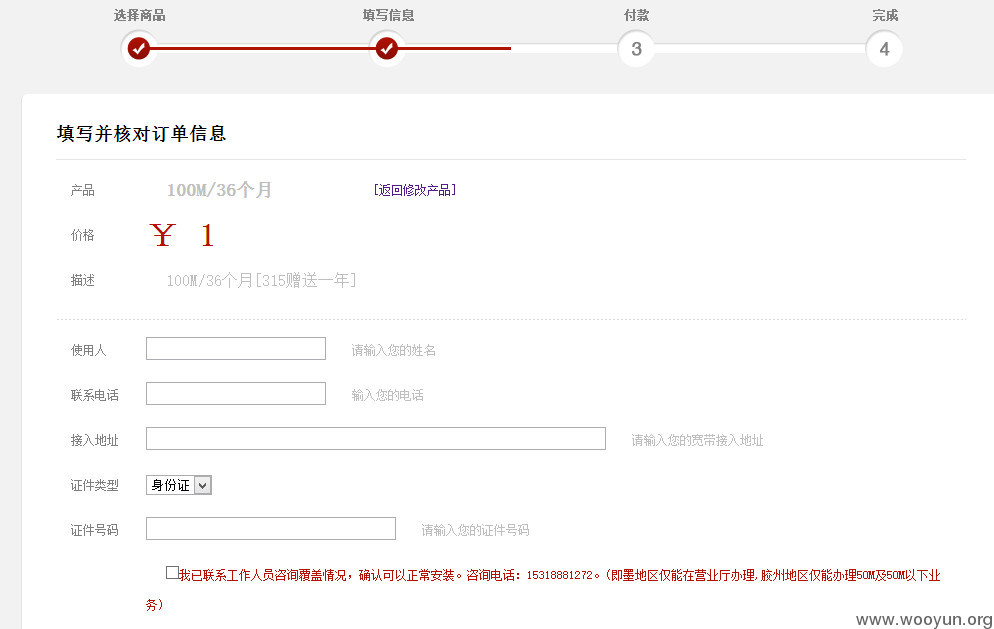The height and width of the screenshot is (629, 994).
Task: Click the hint 请输入您的姓名
Action: tap(394, 350)
